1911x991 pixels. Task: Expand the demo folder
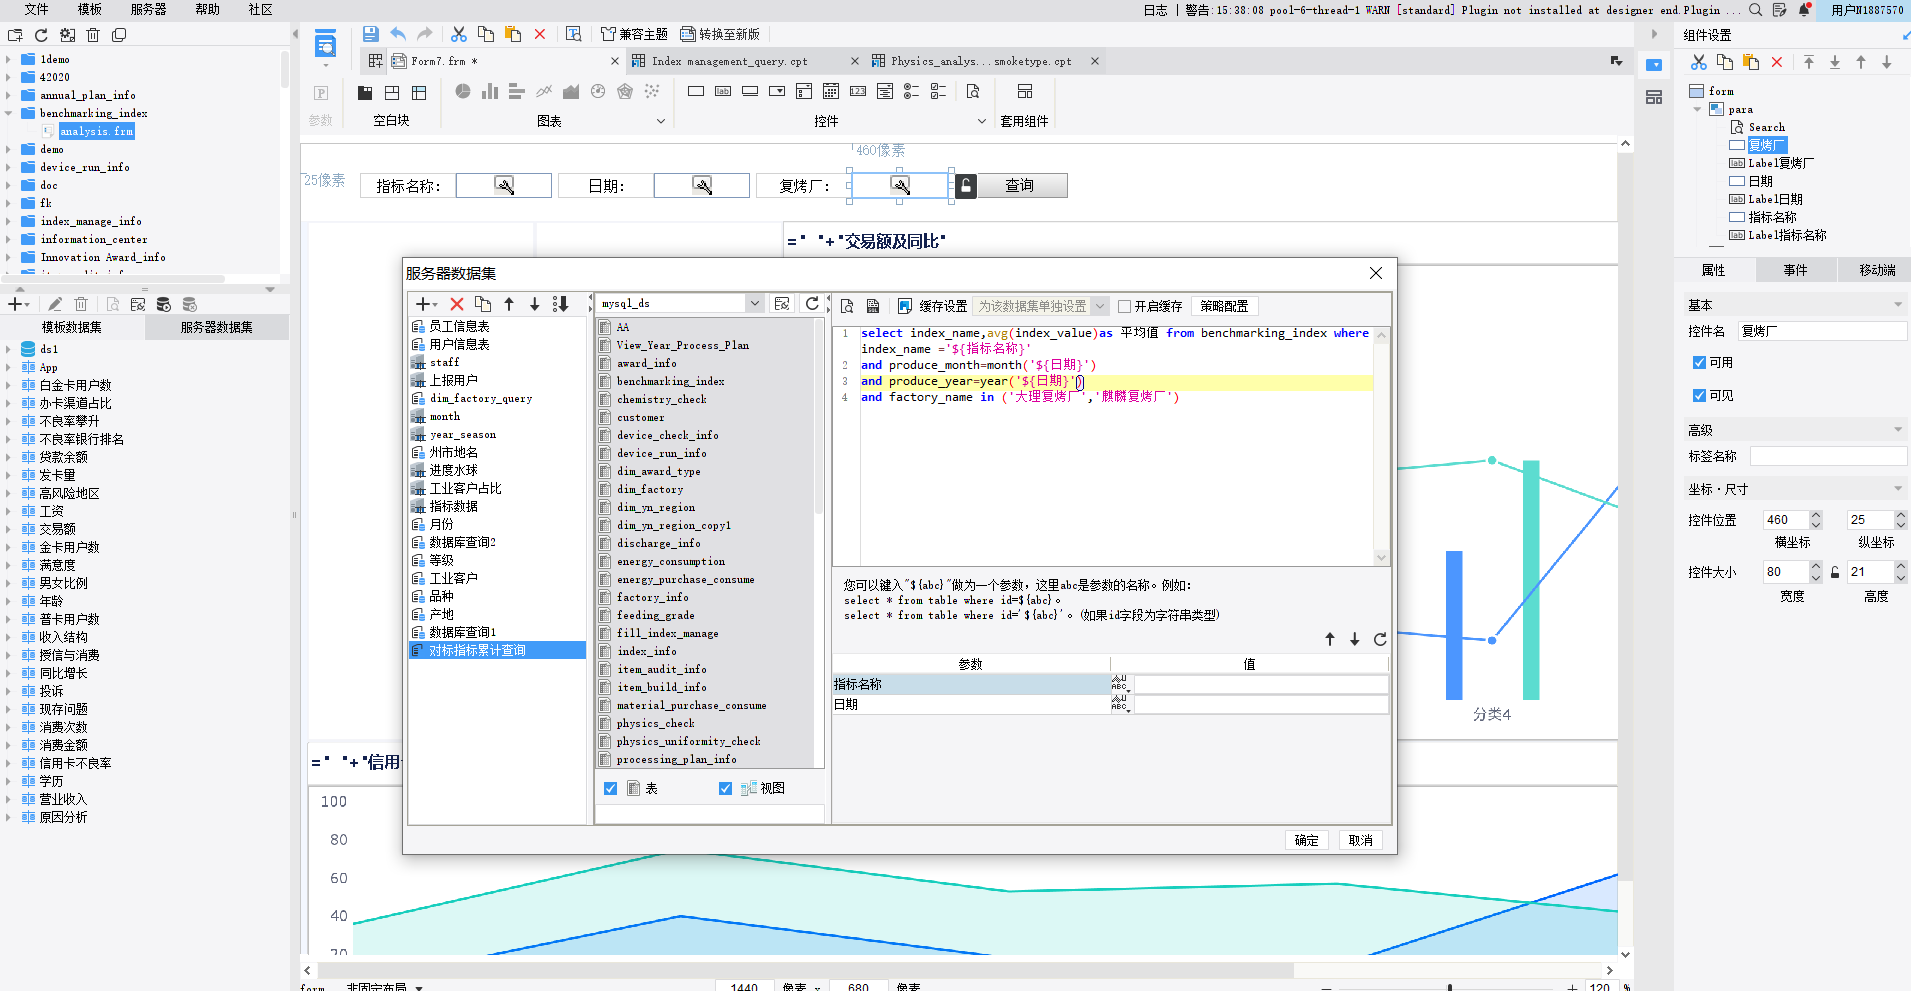pos(9,149)
